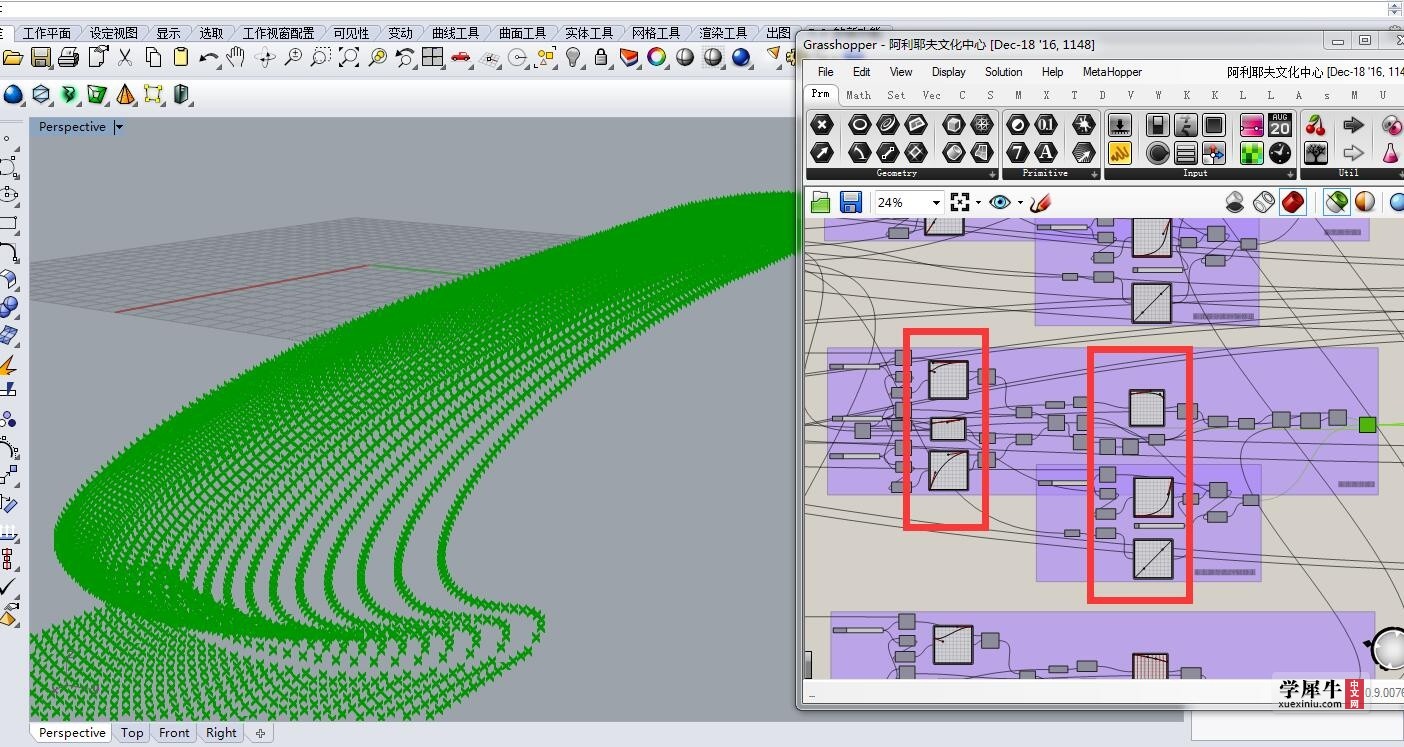Select the Circle parameter icon in Grasshopper
This screenshot has width=1404, height=747.
pos(859,125)
